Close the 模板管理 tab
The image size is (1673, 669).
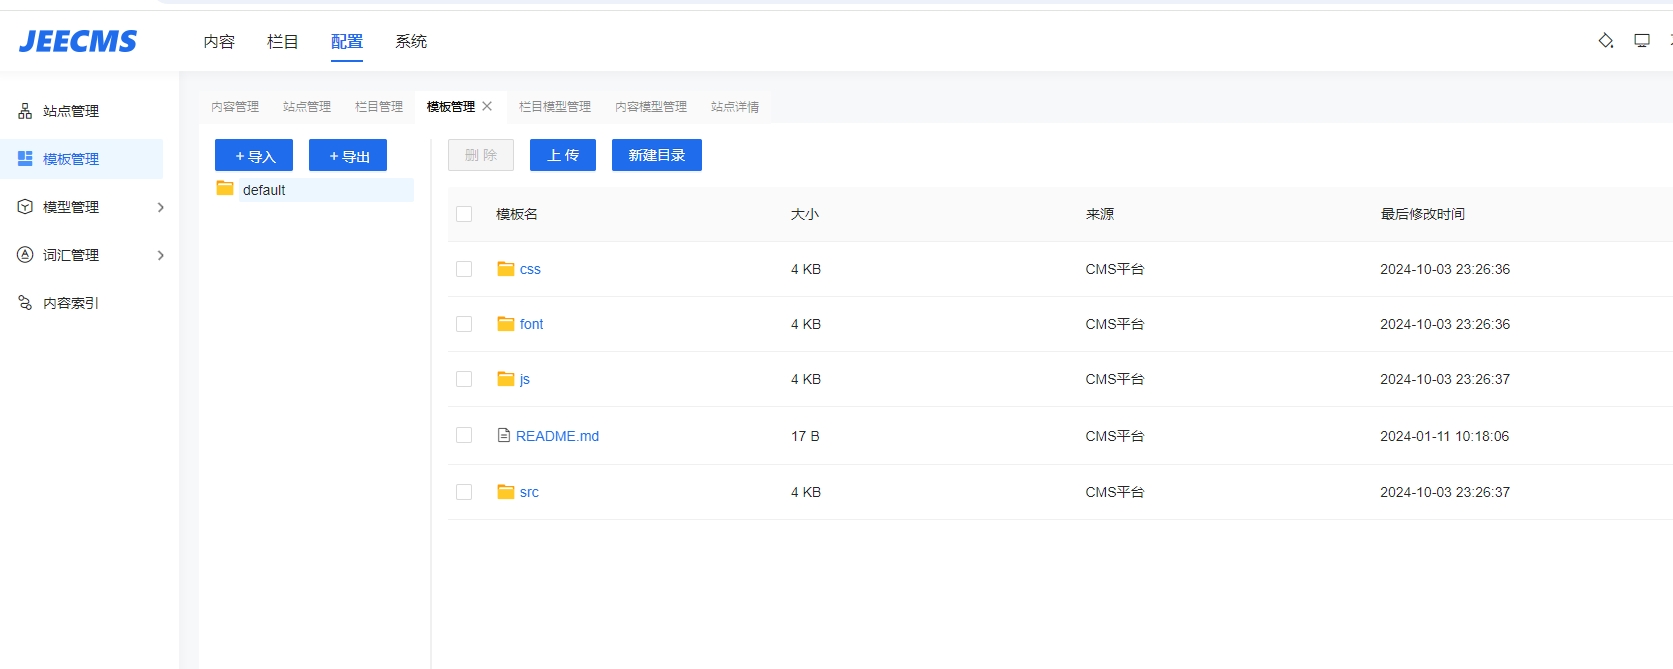pos(487,106)
